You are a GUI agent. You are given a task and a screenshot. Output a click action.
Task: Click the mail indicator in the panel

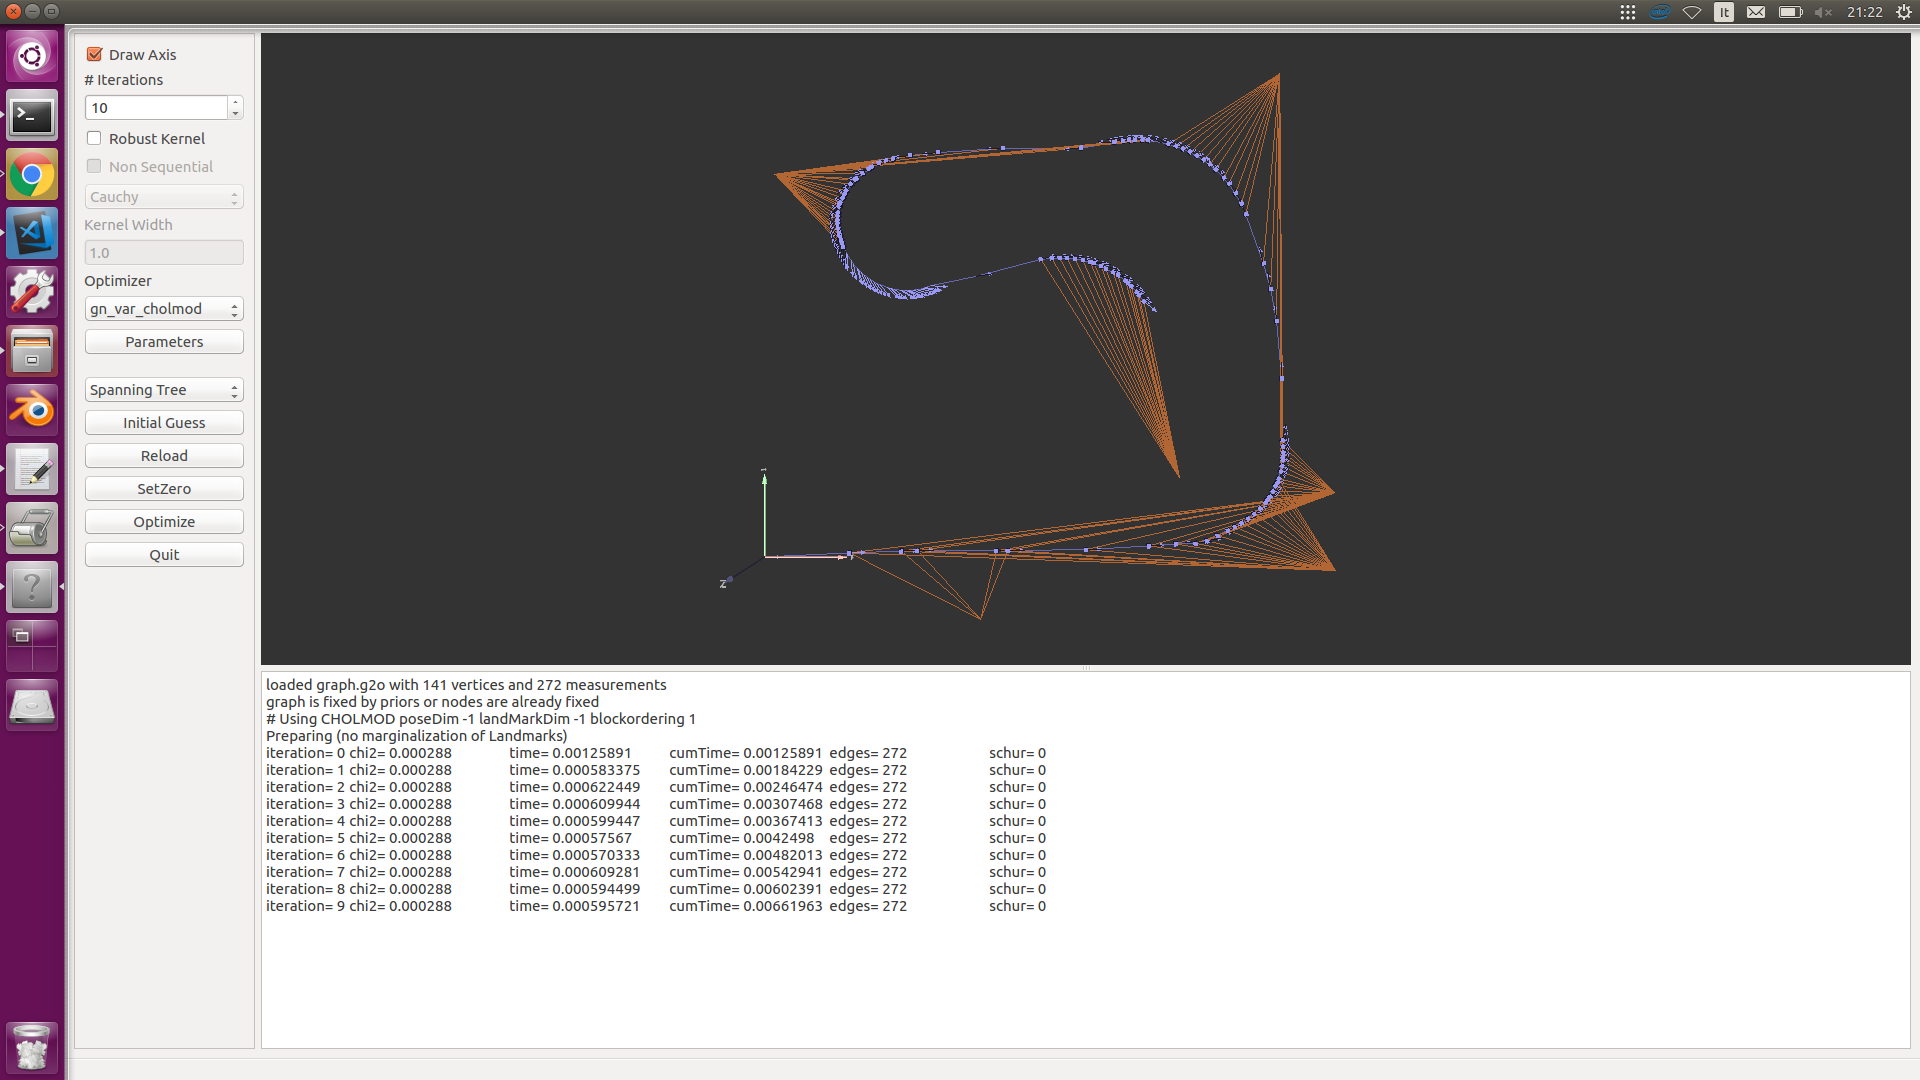coord(1756,12)
